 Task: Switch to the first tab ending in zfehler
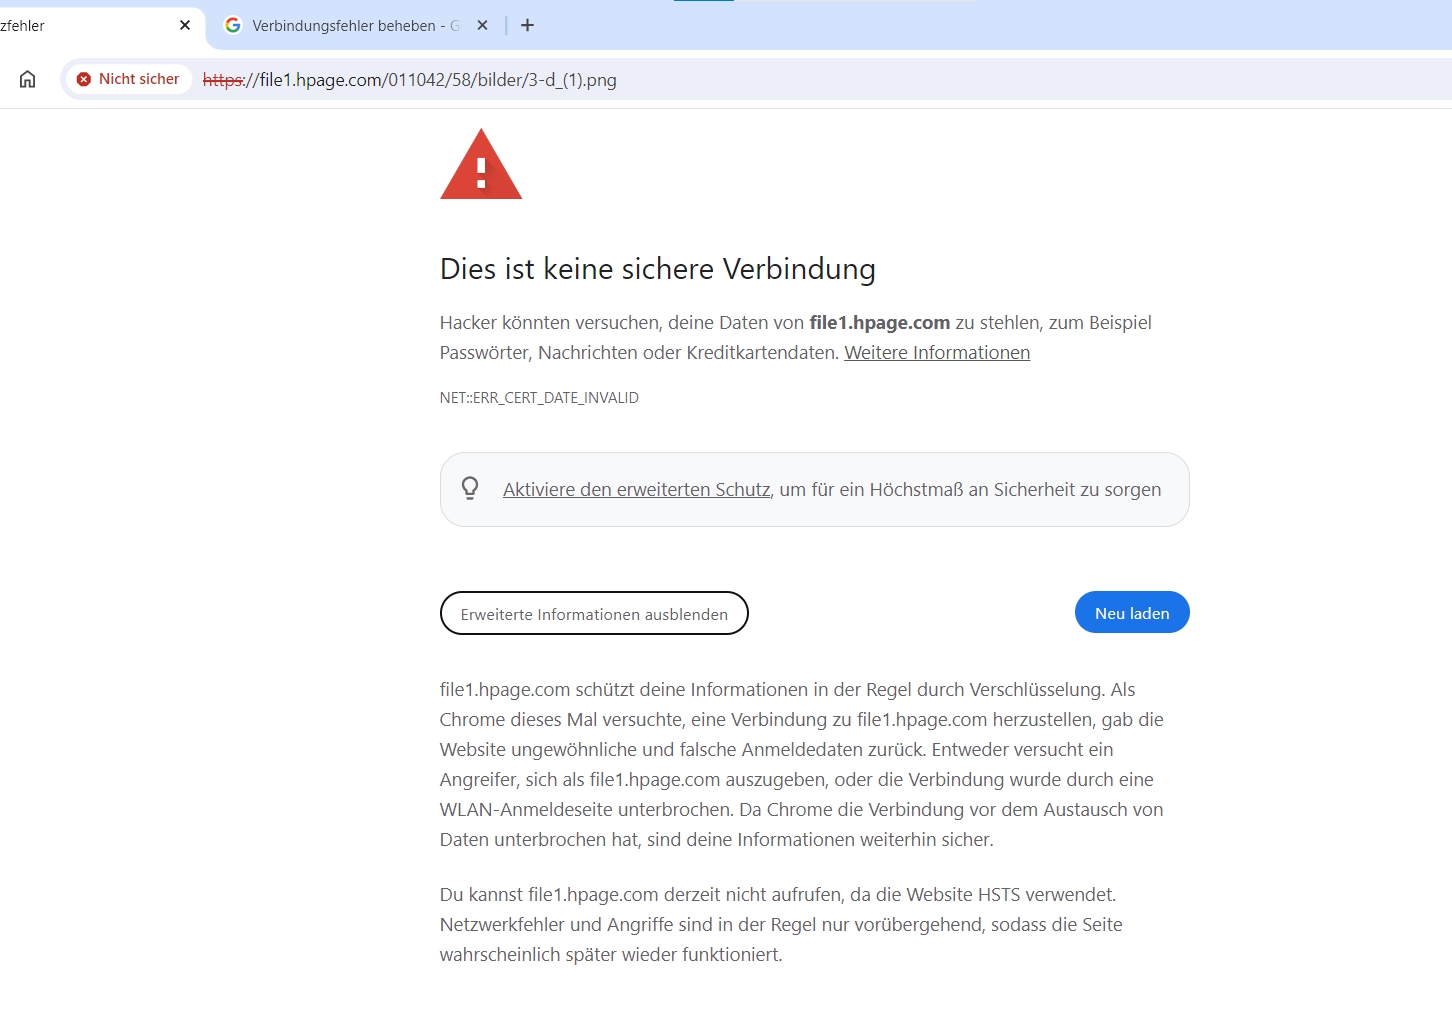click(88, 25)
